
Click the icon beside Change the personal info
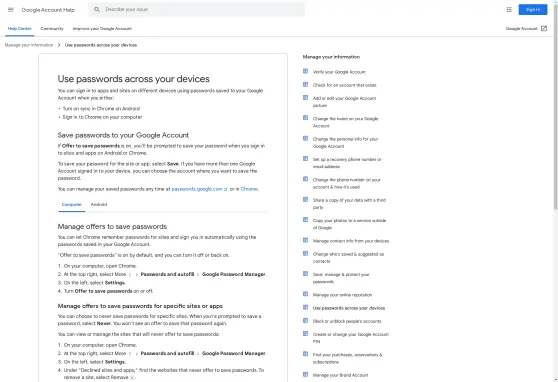point(305,138)
